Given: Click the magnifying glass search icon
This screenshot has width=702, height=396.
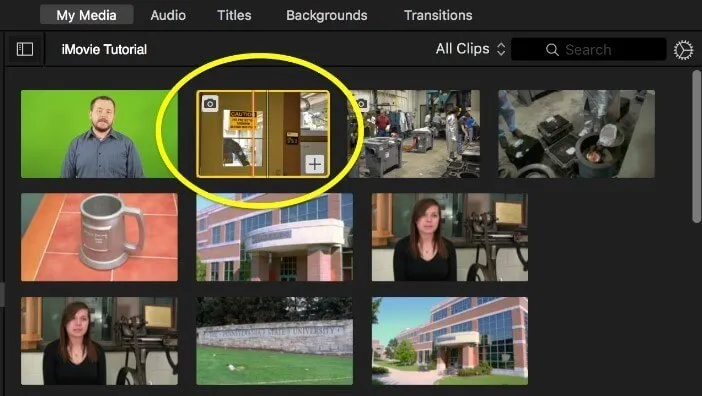Looking at the screenshot, I should [x=552, y=50].
